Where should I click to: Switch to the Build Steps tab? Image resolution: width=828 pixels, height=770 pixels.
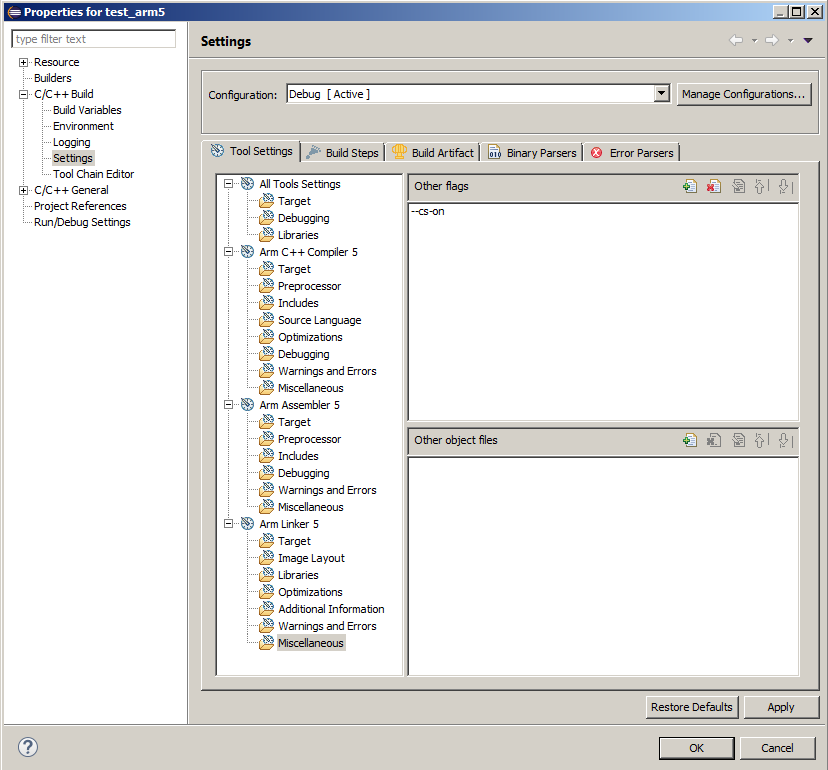(x=343, y=151)
